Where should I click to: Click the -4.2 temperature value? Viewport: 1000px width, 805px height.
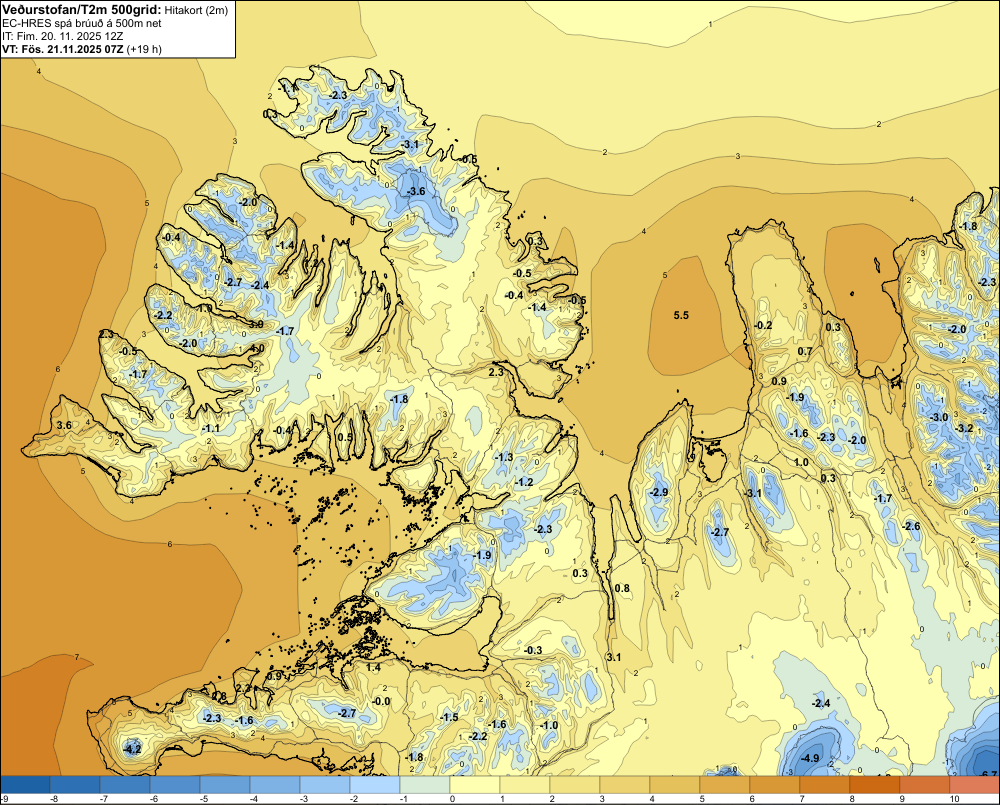(x=132, y=750)
